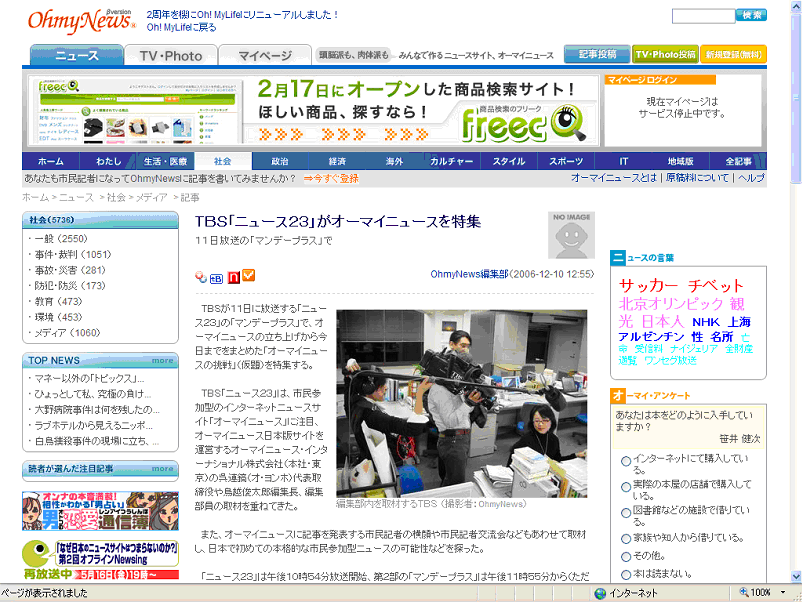Open the 教育 (473) category

58,301
